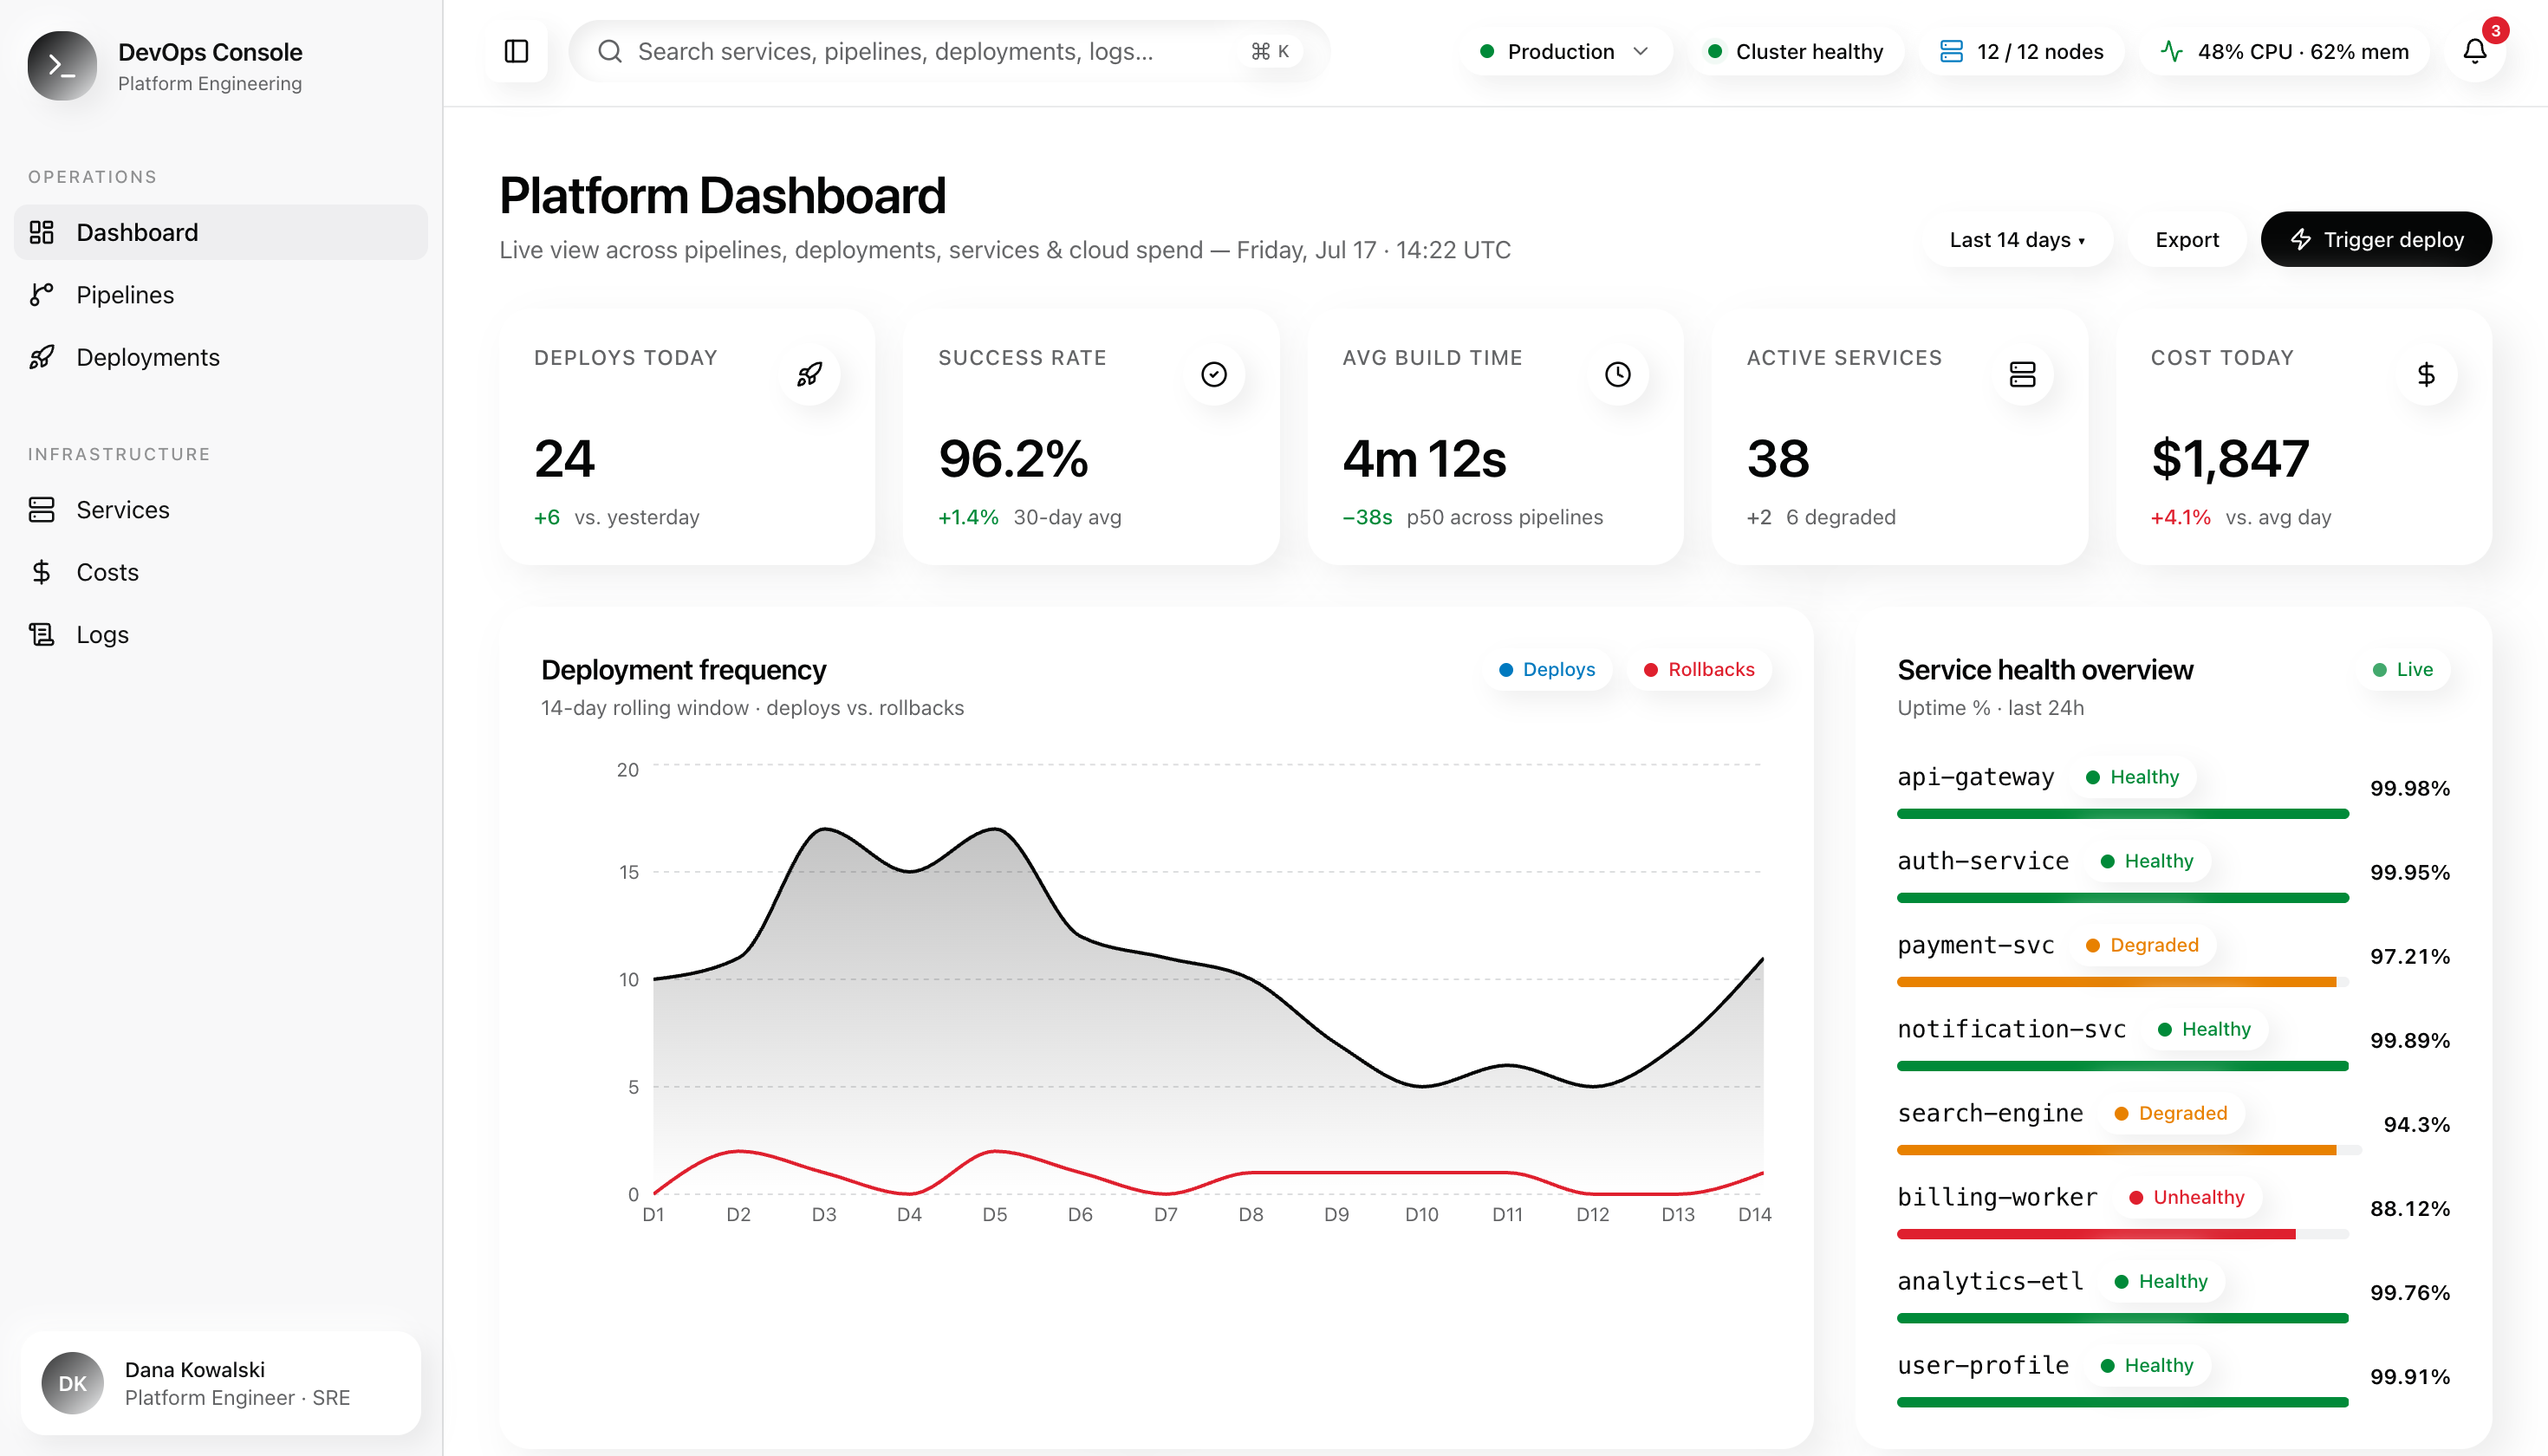Go to the Pipelines section
This screenshot has height=1456, width=2548.
[221, 294]
